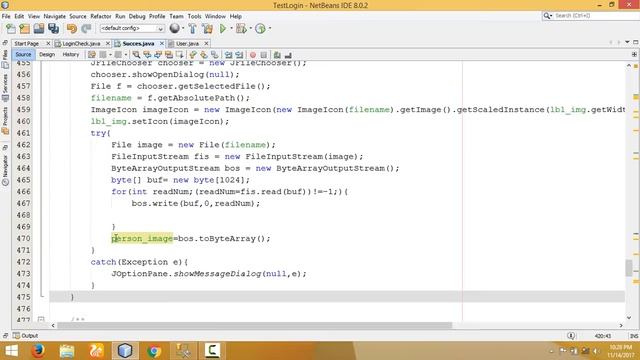Toggle Bookmark icon in editor toolbar

pos(214,55)
